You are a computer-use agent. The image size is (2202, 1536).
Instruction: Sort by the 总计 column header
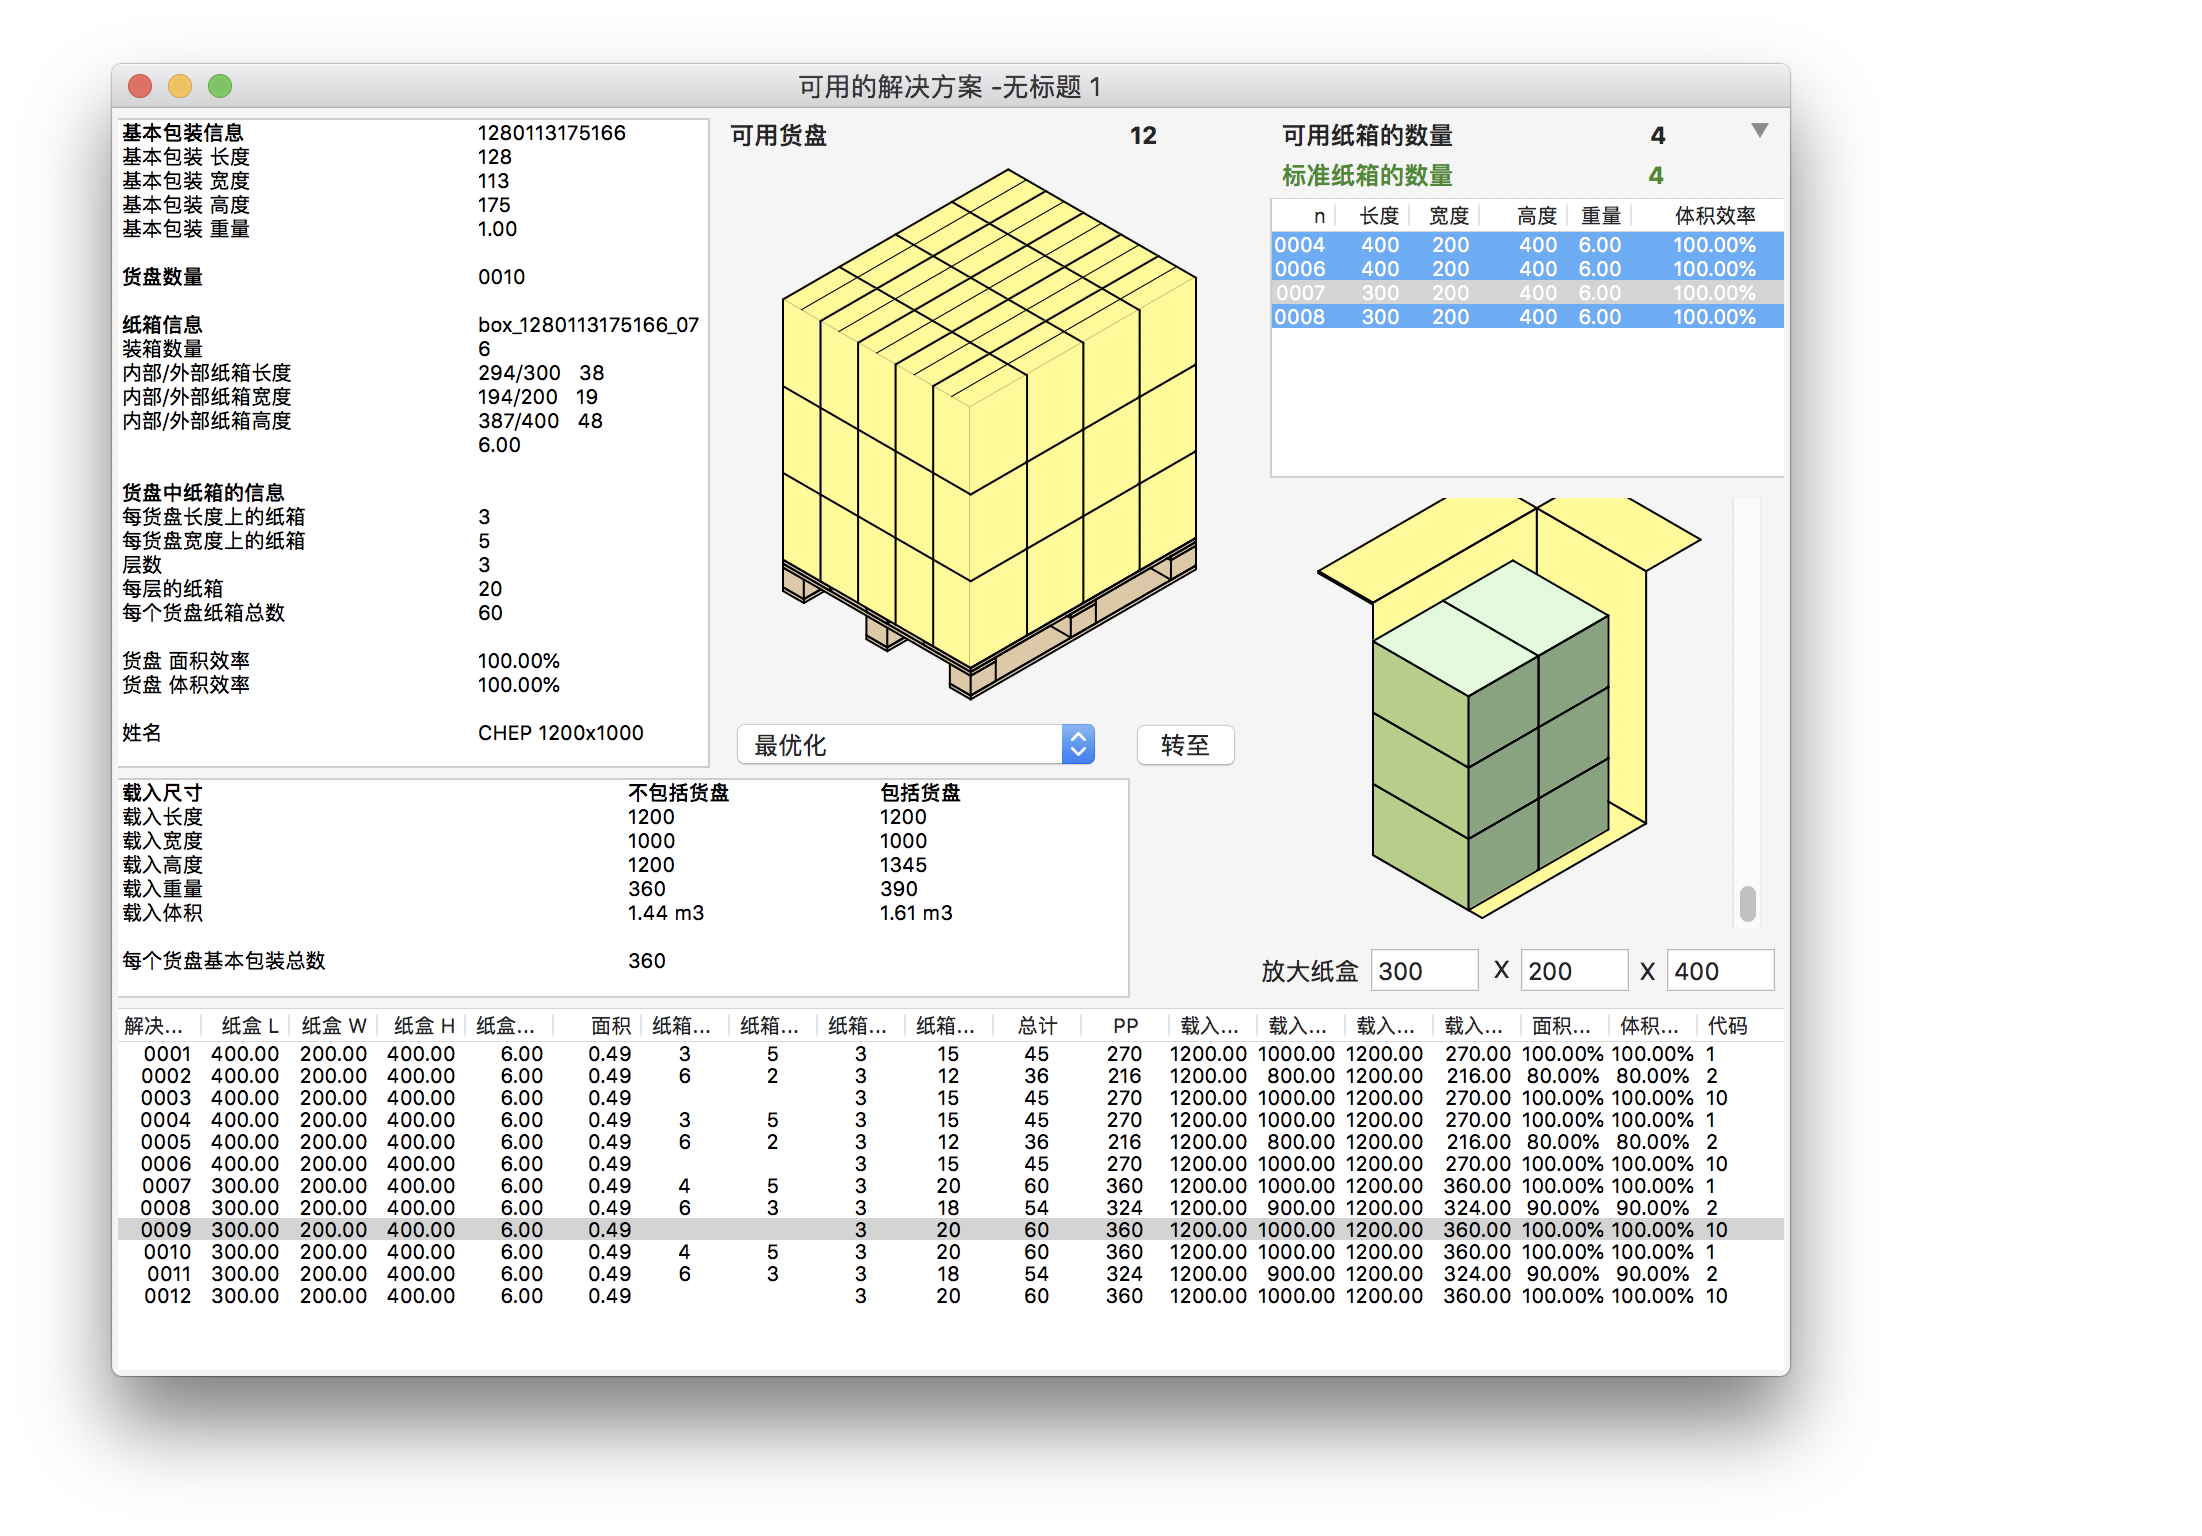pyautogui.click(x=1037, y=1026)
